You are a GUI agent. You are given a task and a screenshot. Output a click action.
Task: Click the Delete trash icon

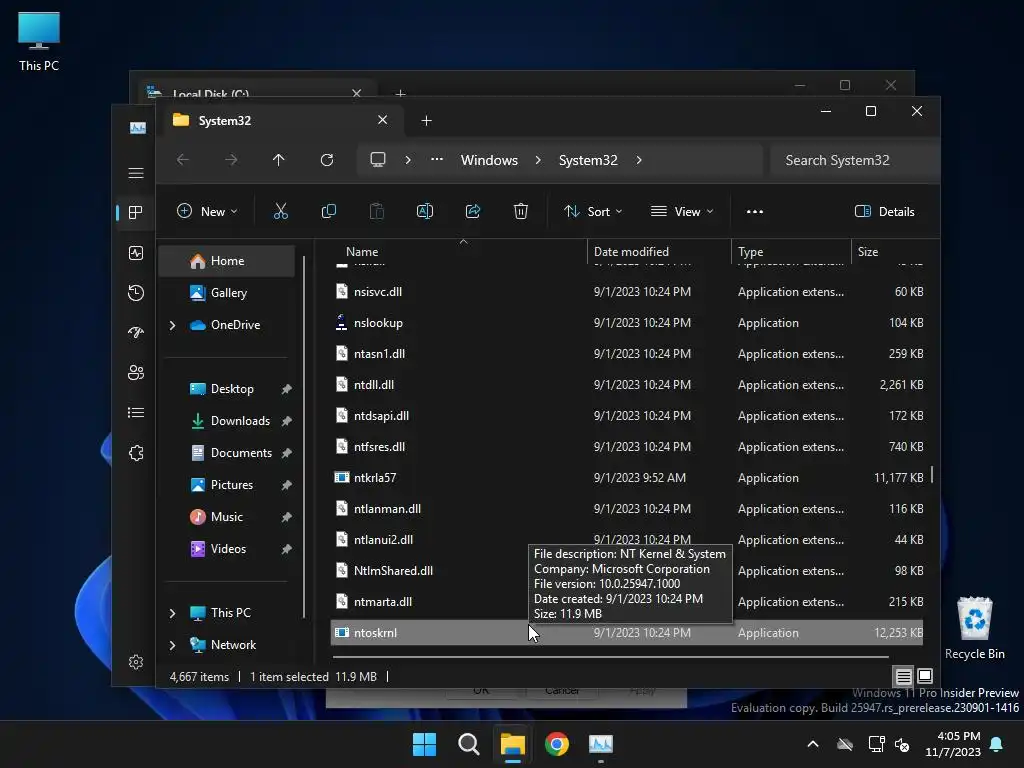point(520,211)
